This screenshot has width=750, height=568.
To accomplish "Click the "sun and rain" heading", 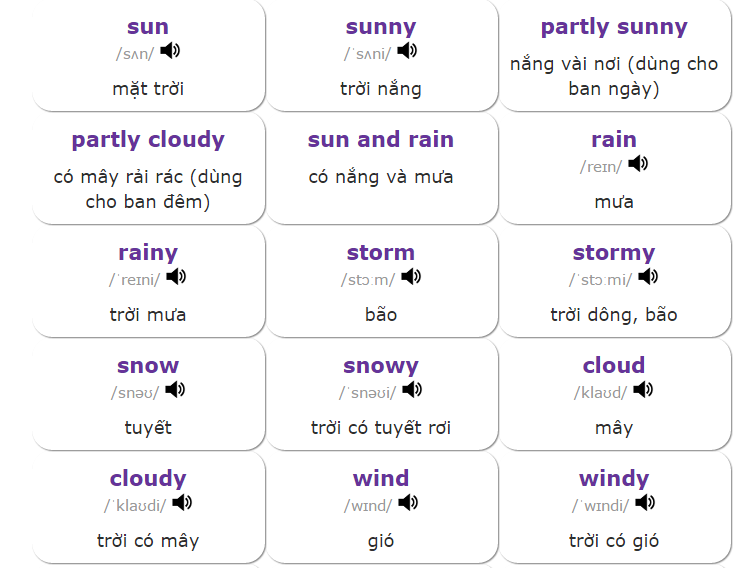I will point(381,140).
